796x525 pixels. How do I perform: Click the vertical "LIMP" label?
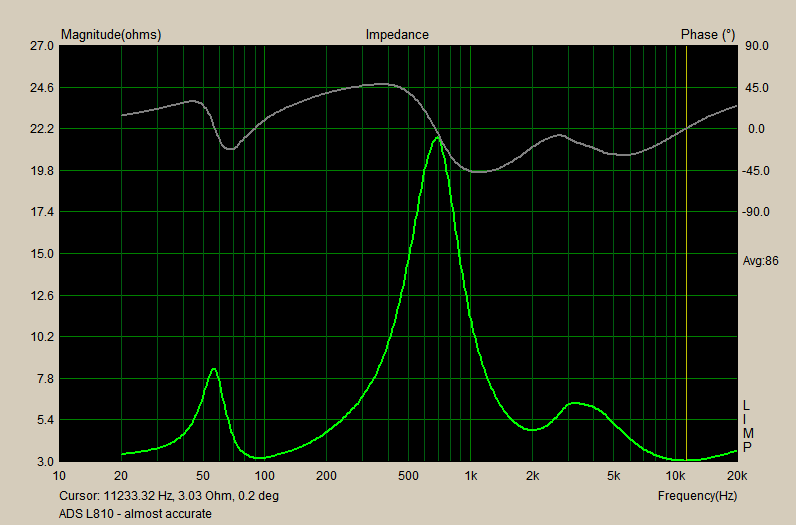click(x=747, y=426)
